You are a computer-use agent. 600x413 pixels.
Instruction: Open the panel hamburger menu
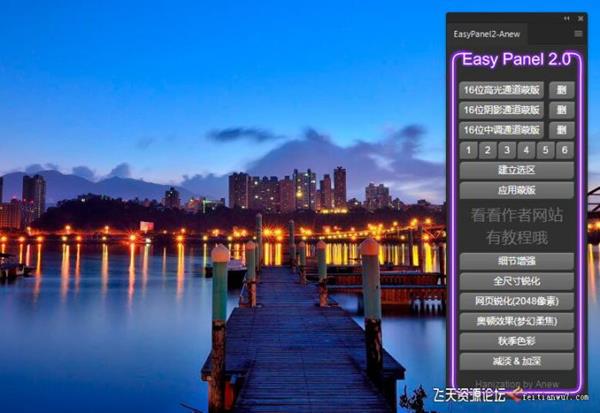click(x=578, y=34)
